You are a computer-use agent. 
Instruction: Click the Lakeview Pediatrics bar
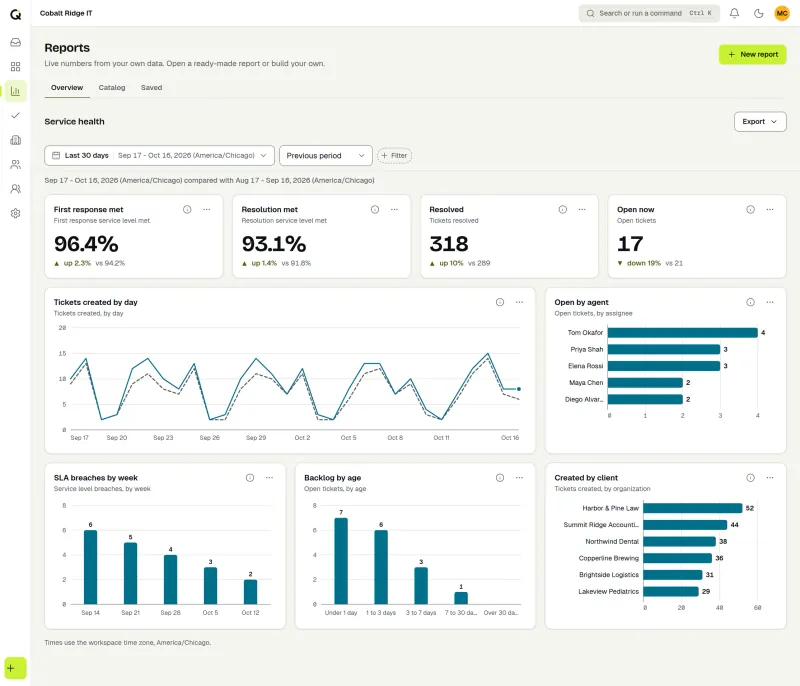click(x=671, y=592)
